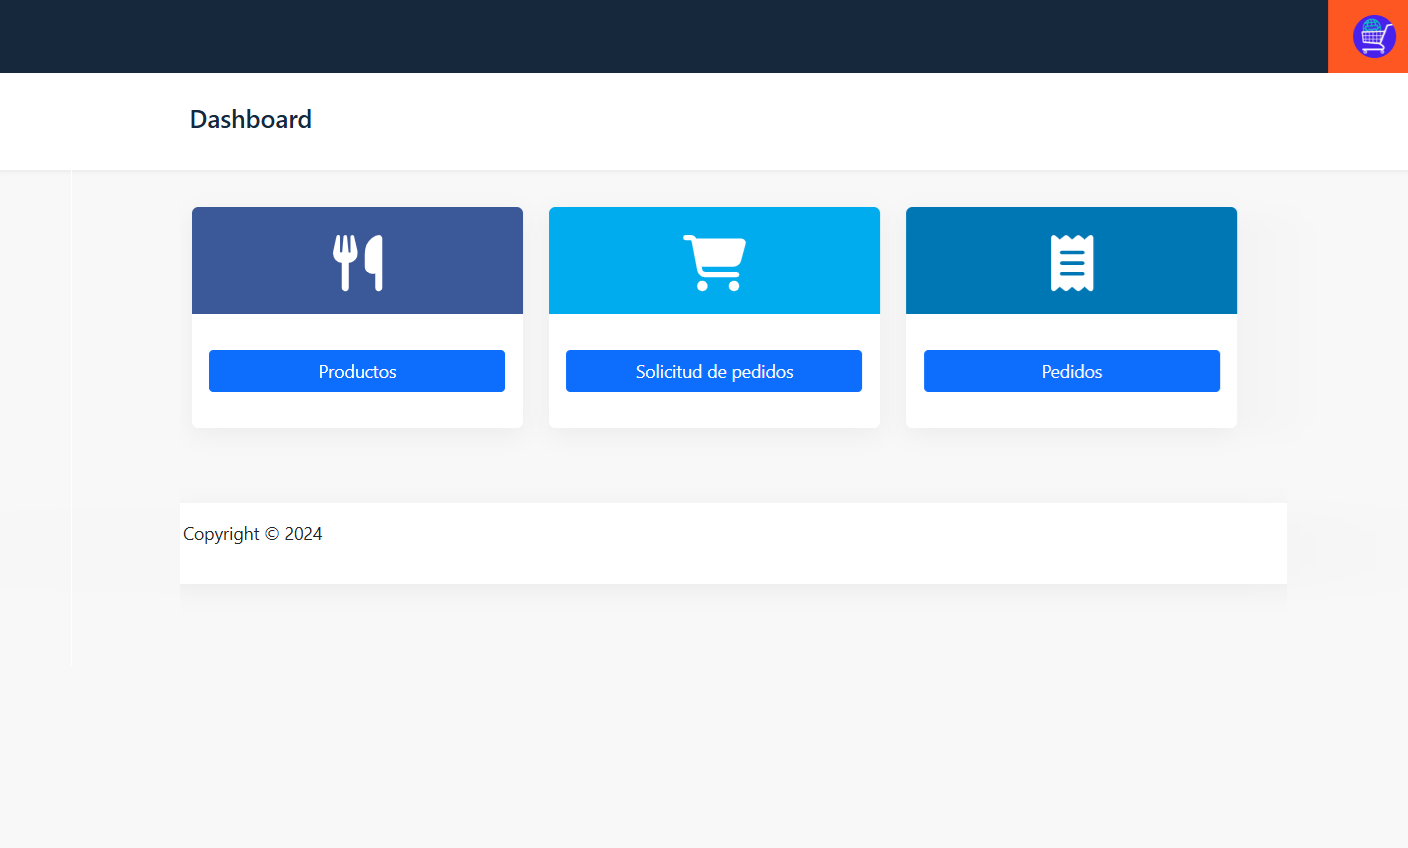Go to the Pedidos page

pyautogui.click(x=1072, y=371)
